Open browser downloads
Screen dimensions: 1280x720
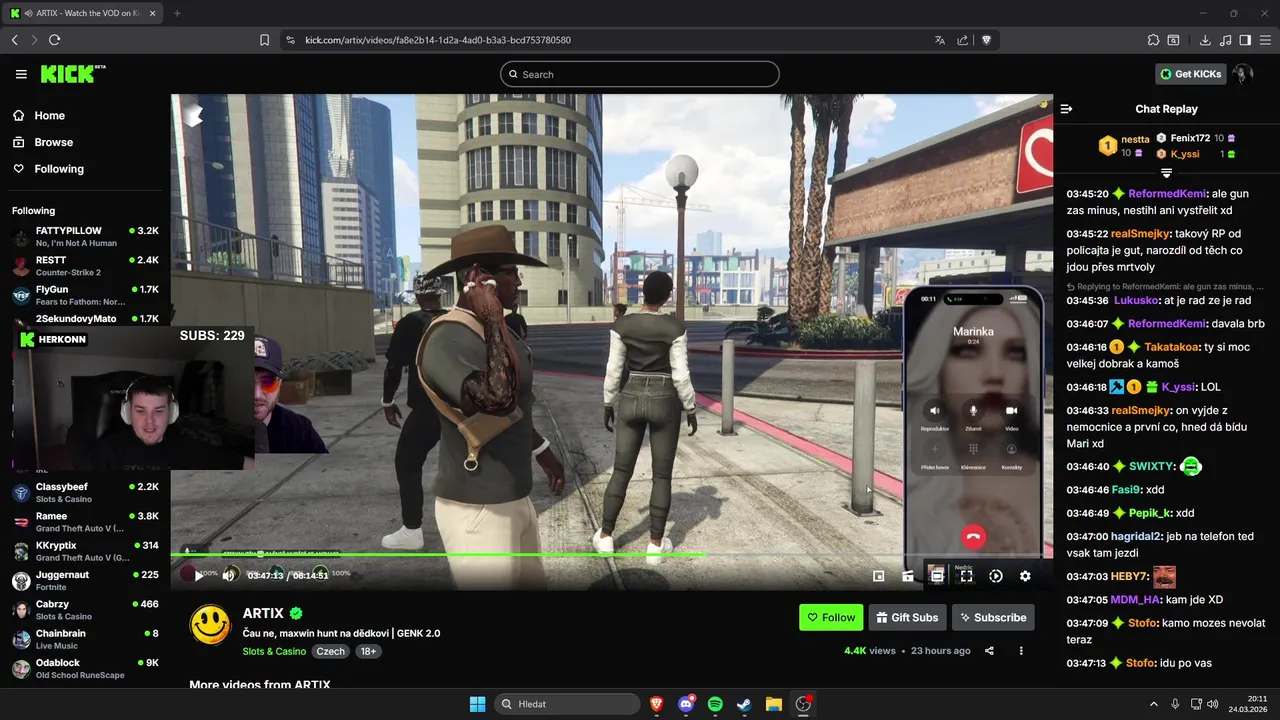coord(1205,40)
